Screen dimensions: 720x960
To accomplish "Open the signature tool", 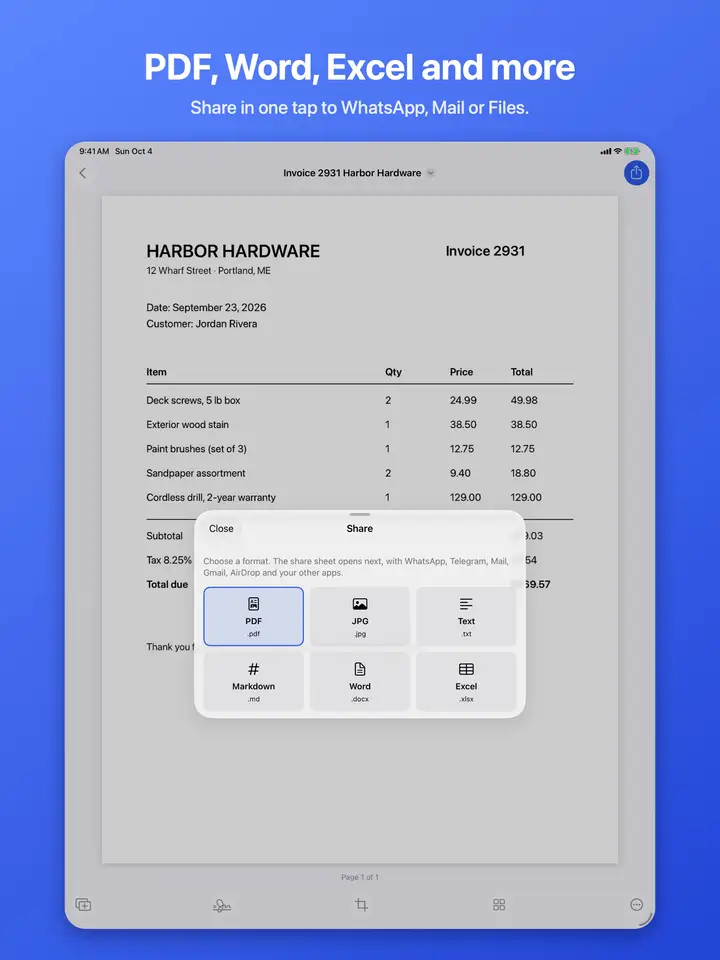I will [x=222, y=905].
